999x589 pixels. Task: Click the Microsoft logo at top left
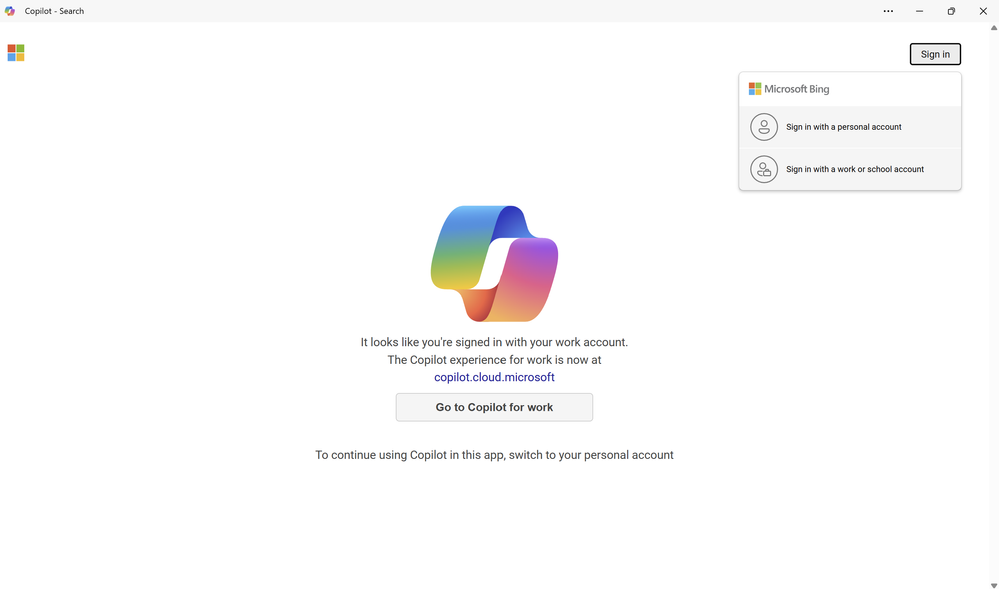16,53
